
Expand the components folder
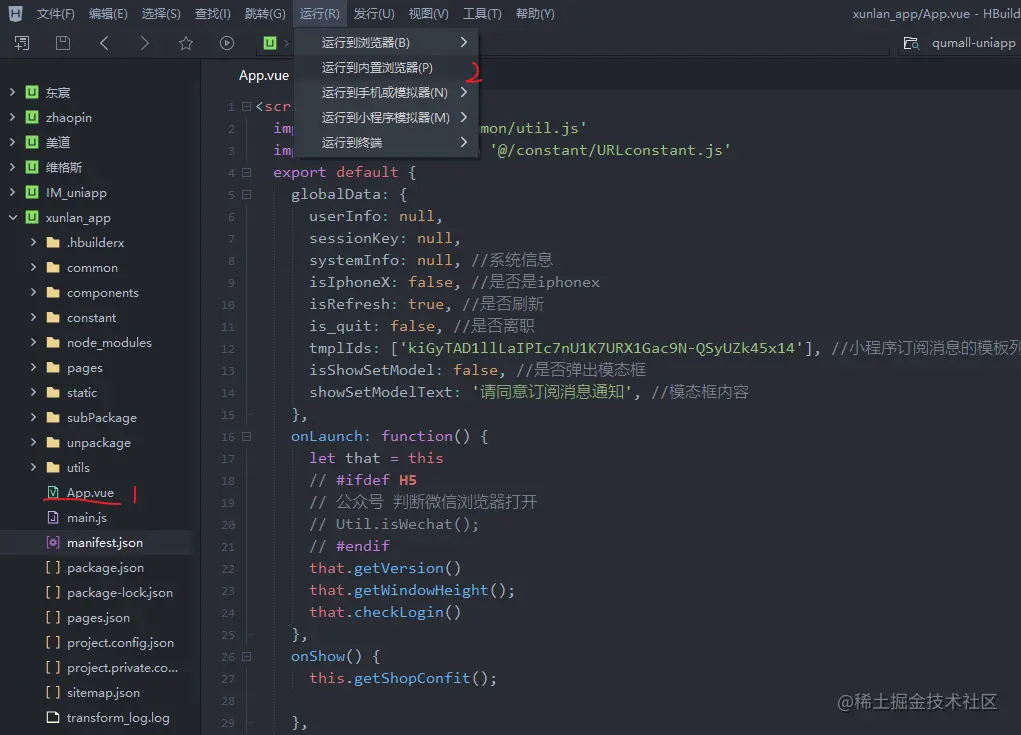[33, 292]
